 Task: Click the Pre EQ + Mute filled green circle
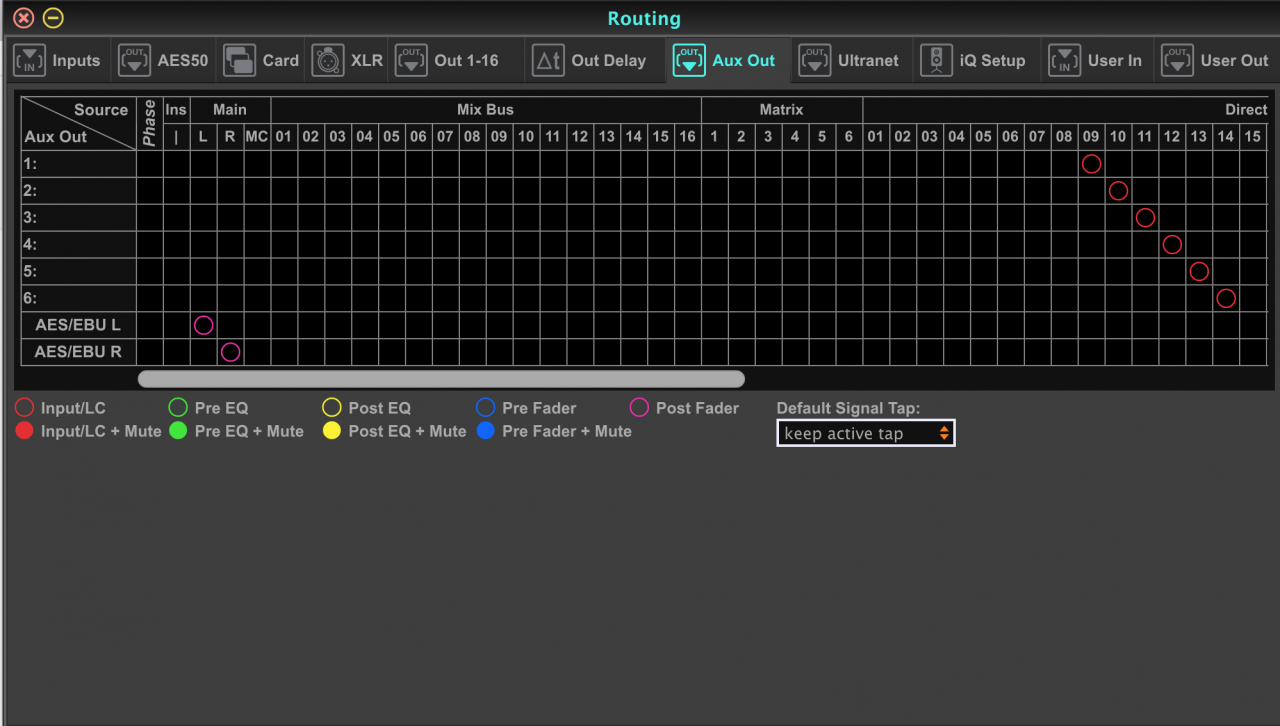(178, 431)
